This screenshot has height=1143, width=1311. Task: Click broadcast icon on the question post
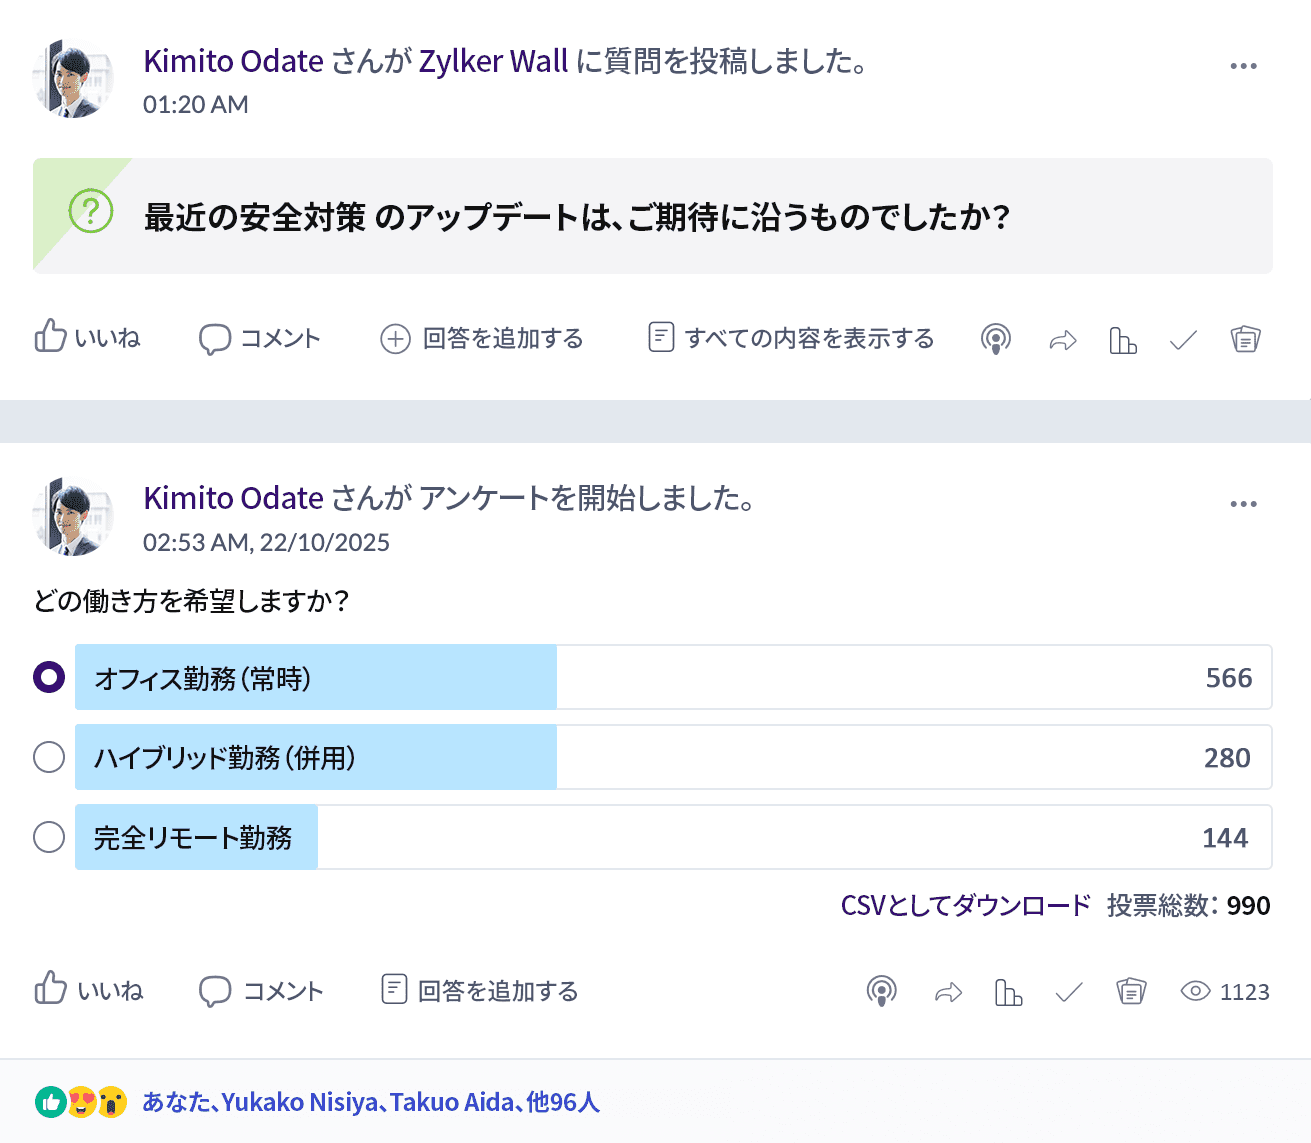coord(995,340)
